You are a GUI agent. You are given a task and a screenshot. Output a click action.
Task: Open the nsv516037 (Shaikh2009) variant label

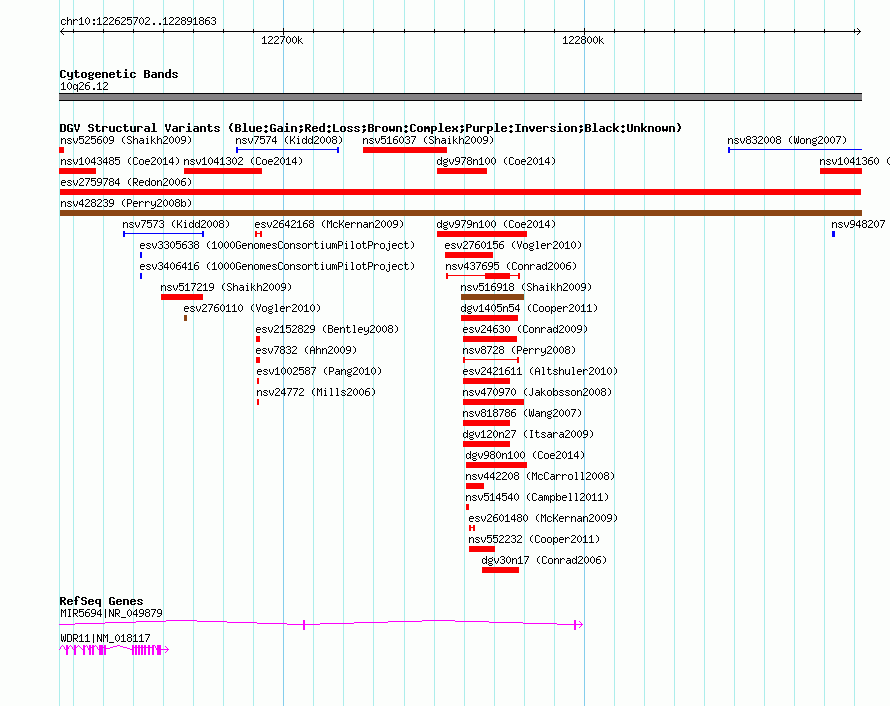(x=428, y=140)
